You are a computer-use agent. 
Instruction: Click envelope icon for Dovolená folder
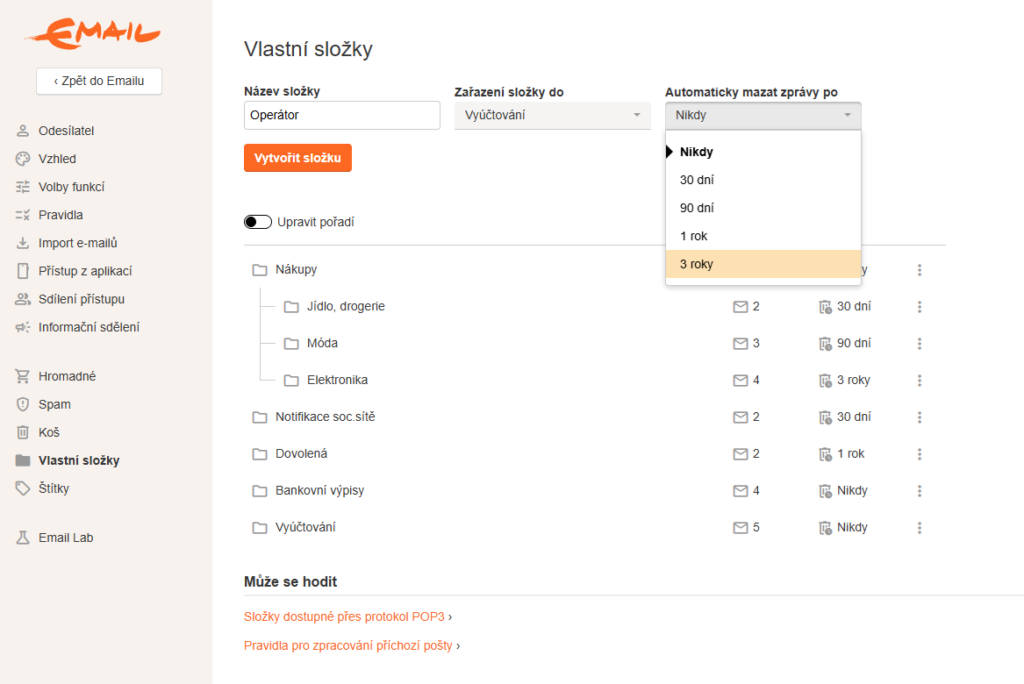click(x=740, y=454)
